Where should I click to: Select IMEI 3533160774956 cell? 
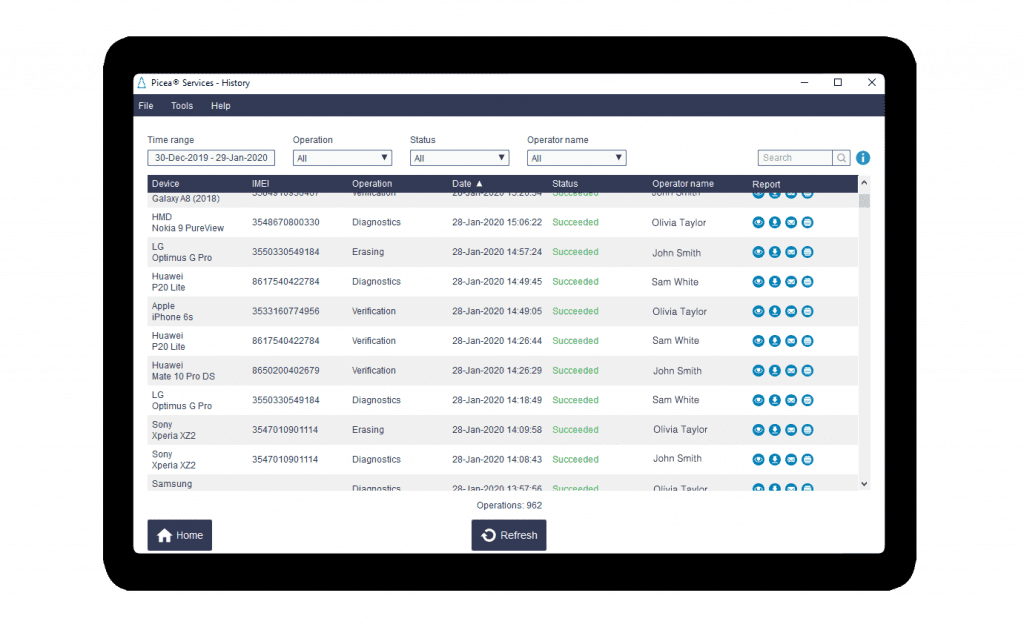tap(286, 312)
